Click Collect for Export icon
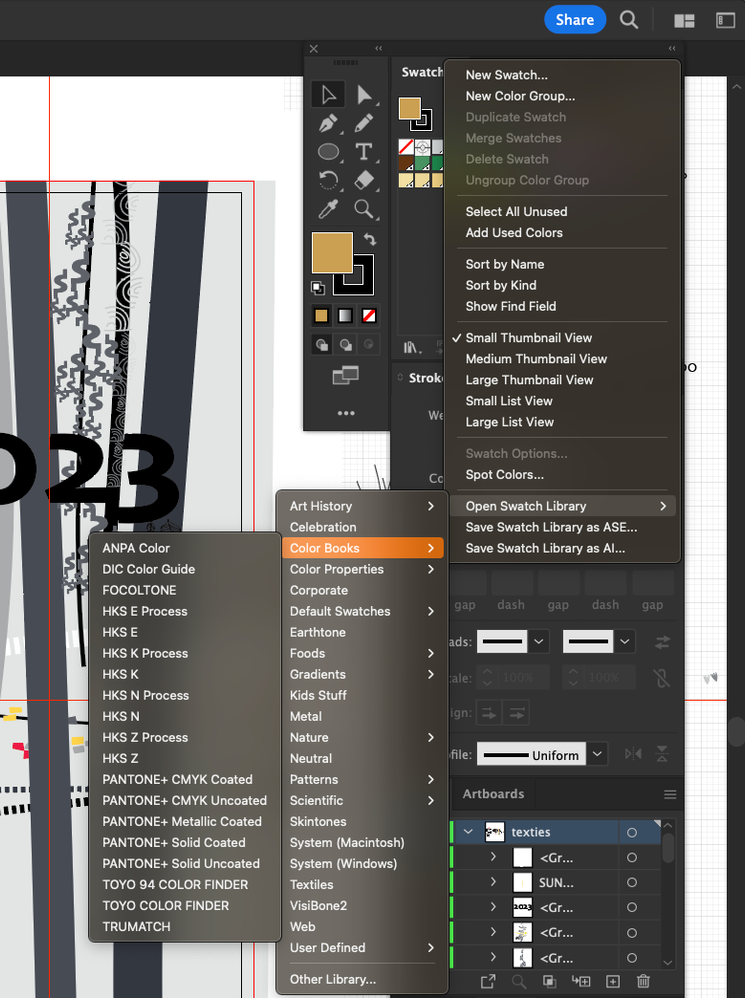The width and height of the screenshot is (745, 998). (488, 981)
